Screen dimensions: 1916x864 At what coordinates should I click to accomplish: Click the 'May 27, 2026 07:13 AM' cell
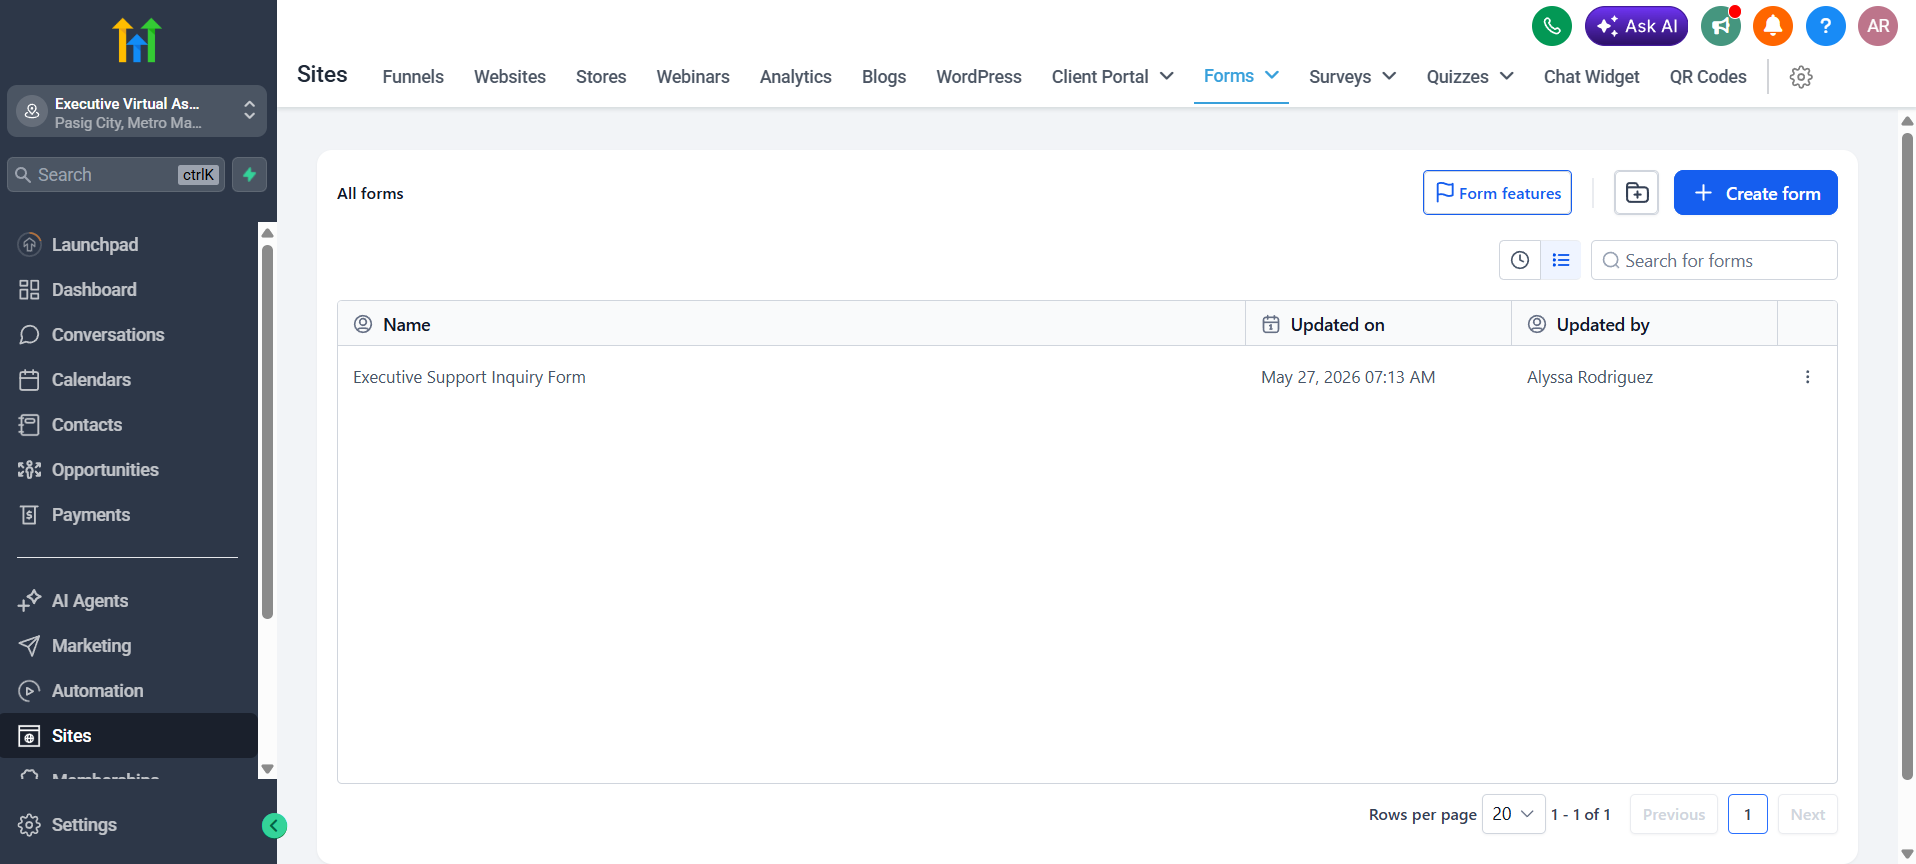(1348, 377)
